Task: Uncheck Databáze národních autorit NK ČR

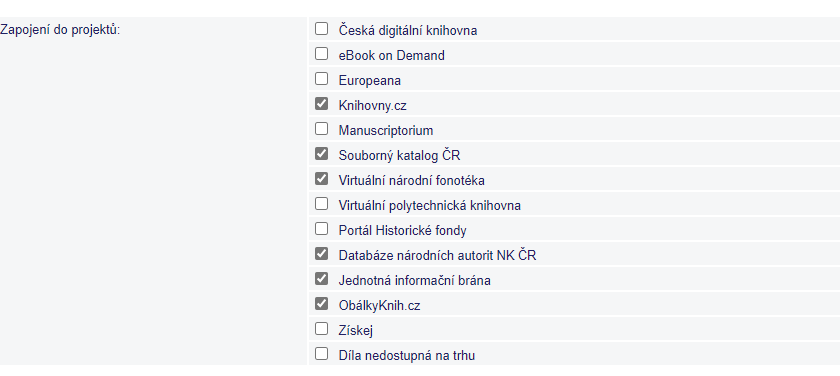Action: [x=321, y=254]
